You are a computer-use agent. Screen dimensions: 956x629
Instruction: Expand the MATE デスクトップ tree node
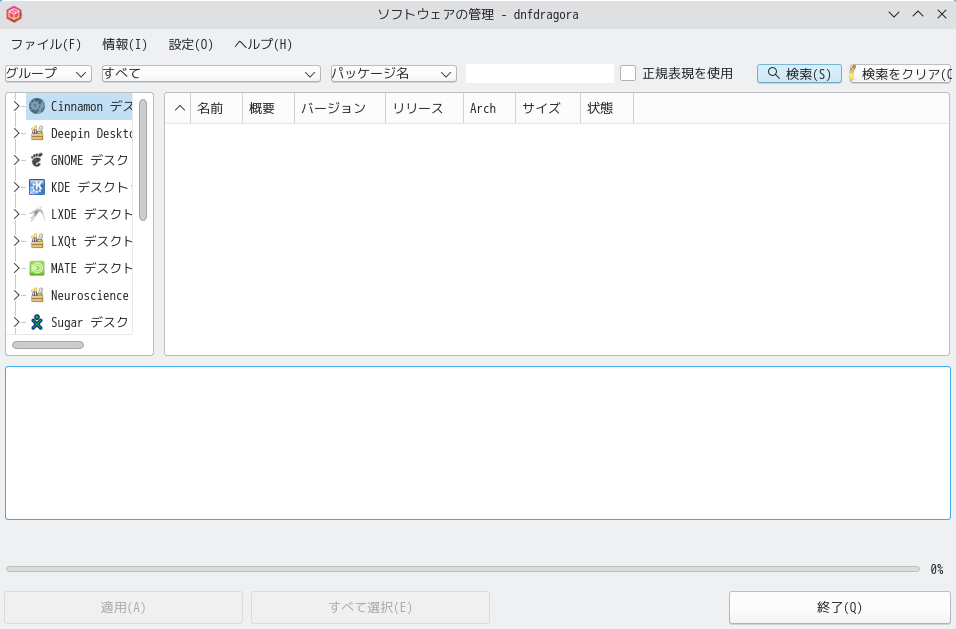click(16, 268)
